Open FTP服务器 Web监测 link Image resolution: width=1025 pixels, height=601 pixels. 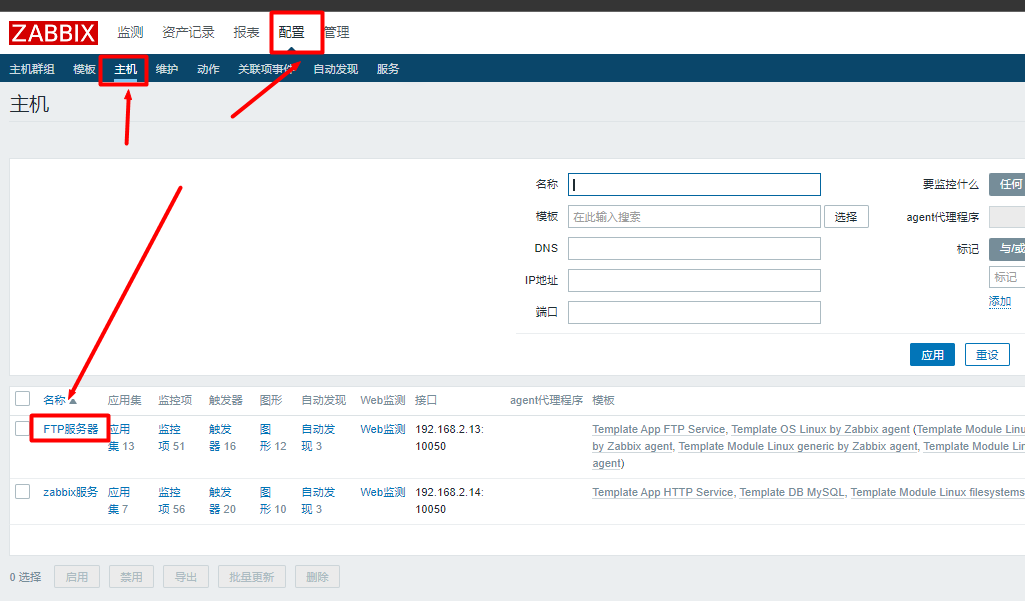click(382, 429)
